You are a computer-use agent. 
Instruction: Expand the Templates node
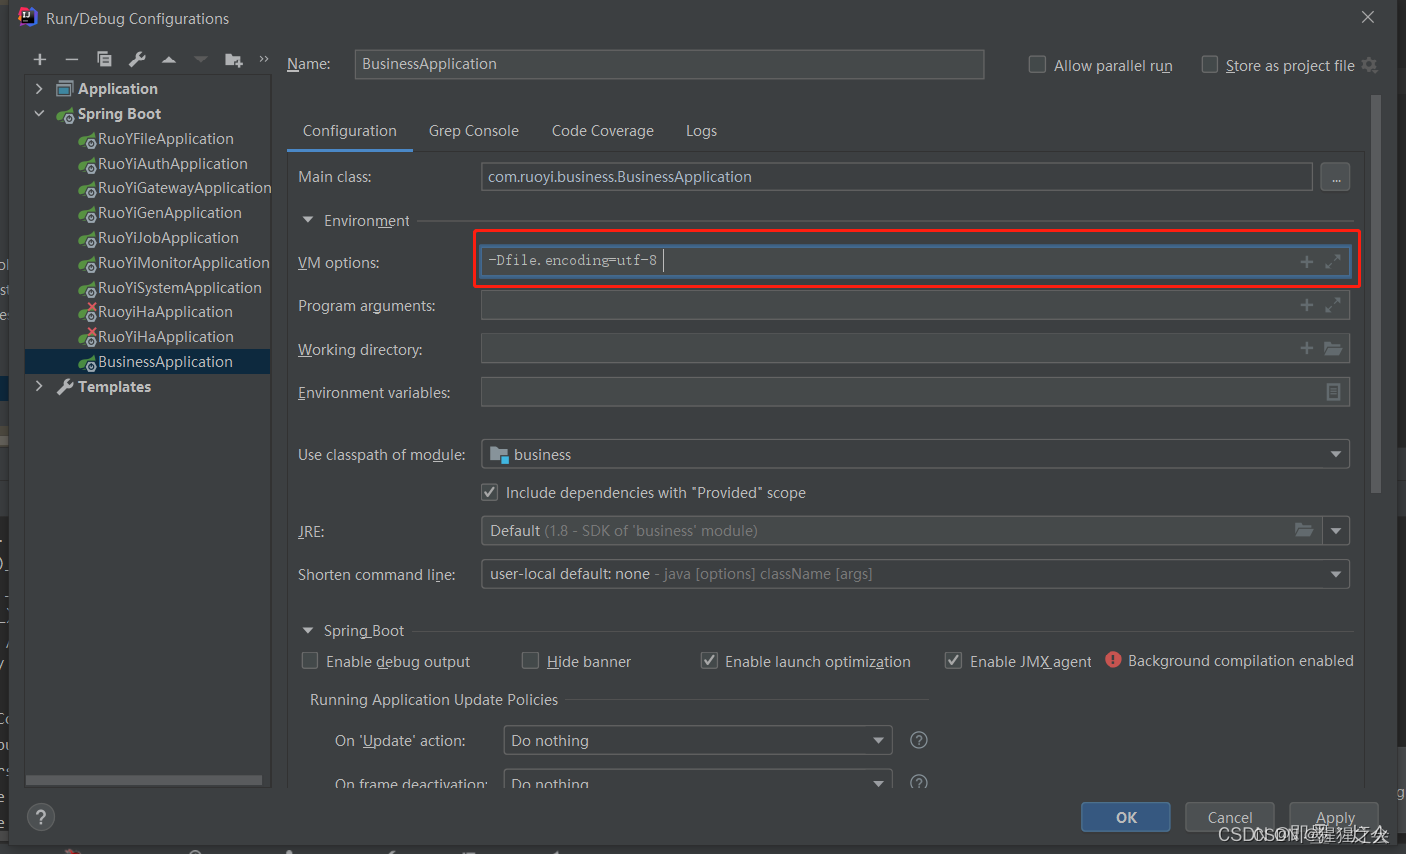[39, 386]
